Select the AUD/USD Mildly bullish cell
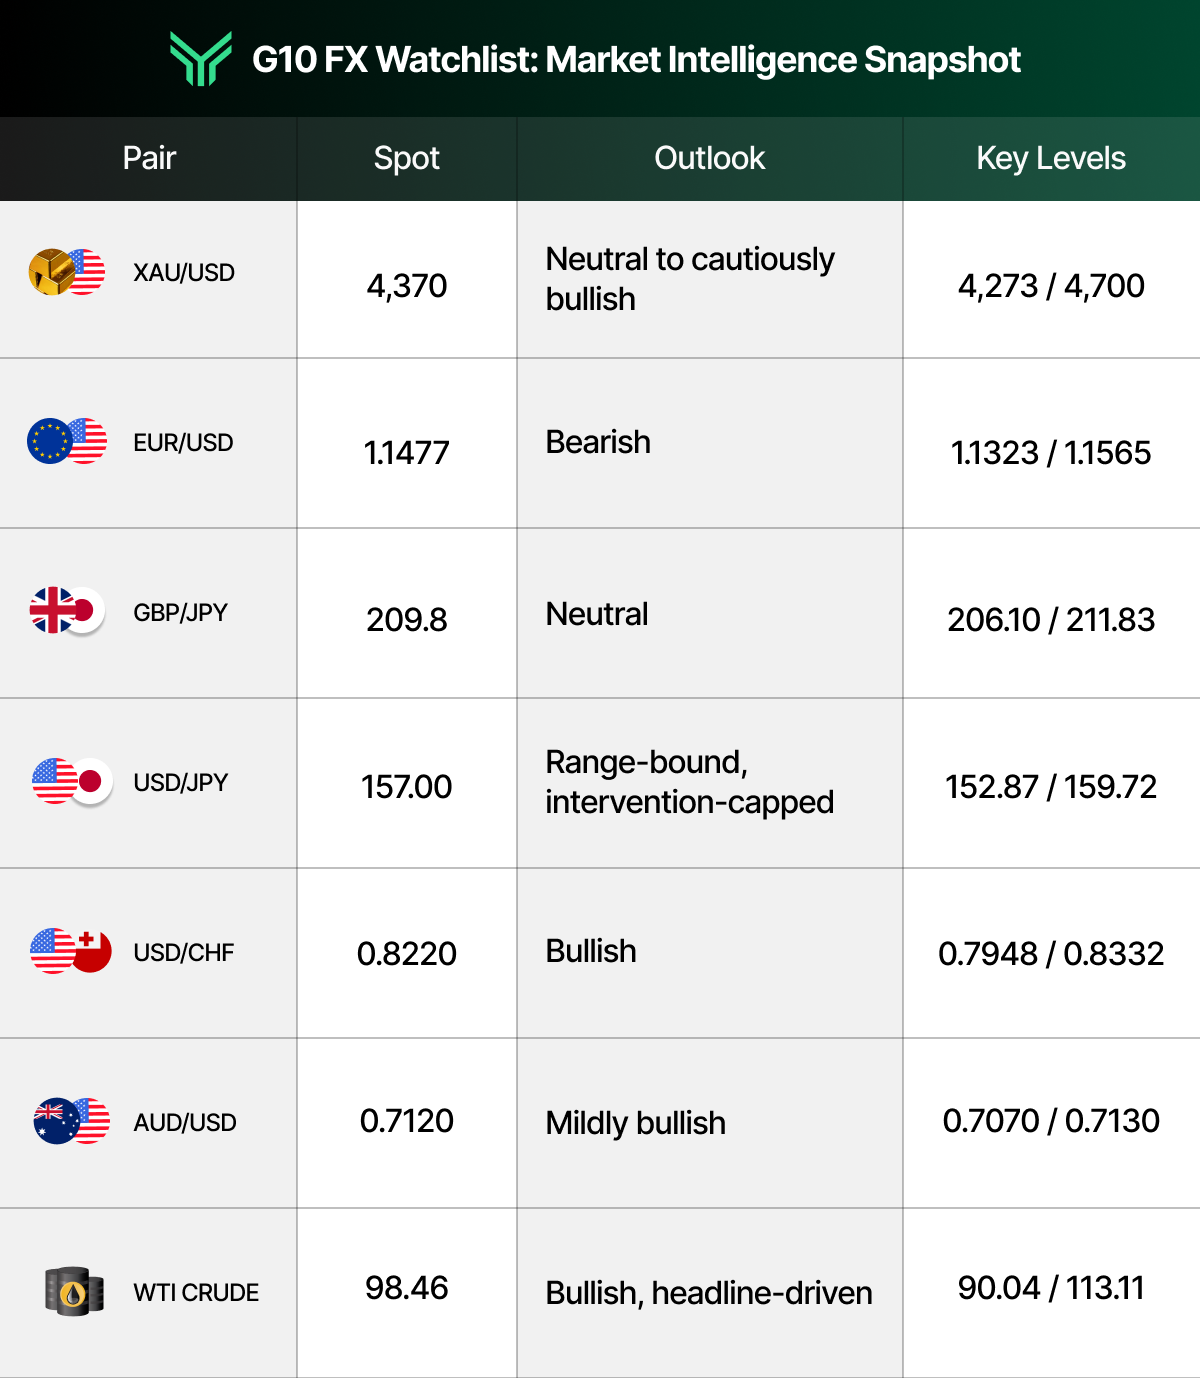1200x1378 pixels. 710,1123
